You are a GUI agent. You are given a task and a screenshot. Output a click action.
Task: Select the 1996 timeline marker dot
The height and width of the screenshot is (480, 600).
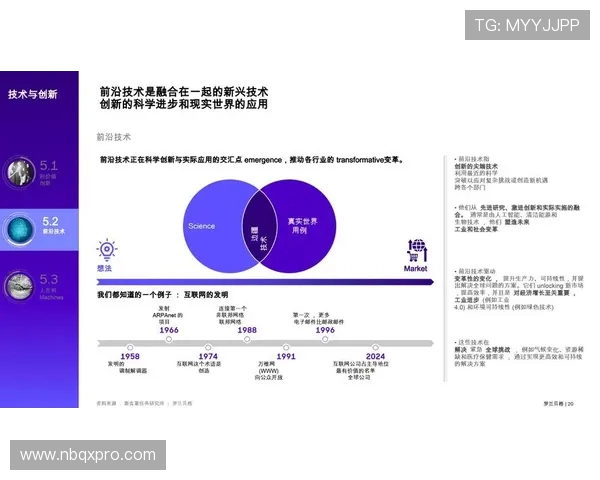coord(325,339)
